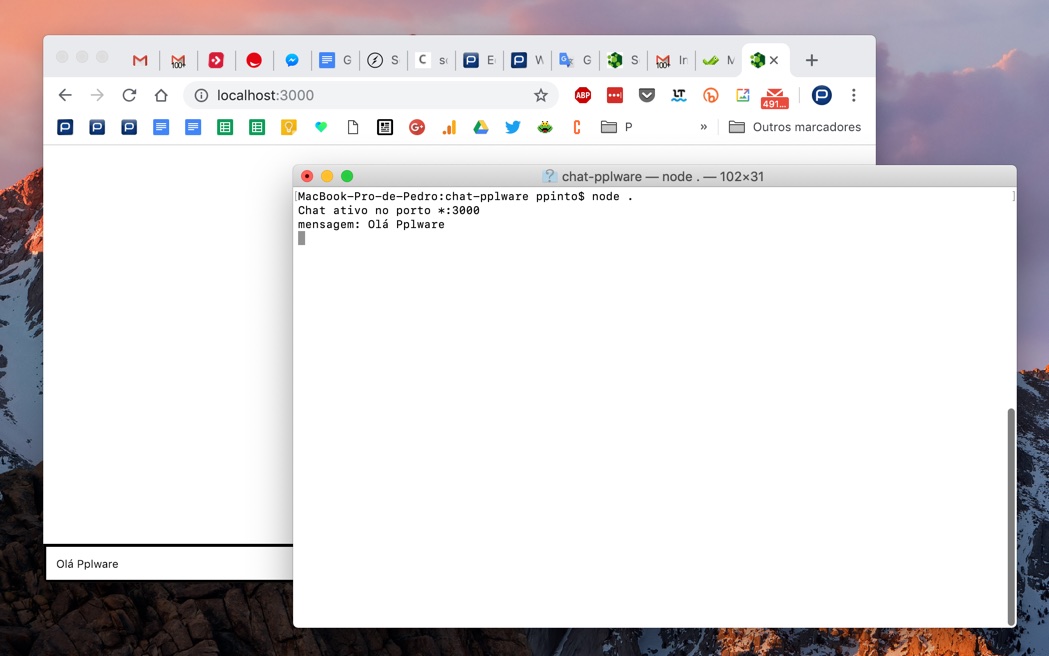Click the Bitly extension icon
Viewport: 1049px width, 656px height.
click(x=710, y=95)
